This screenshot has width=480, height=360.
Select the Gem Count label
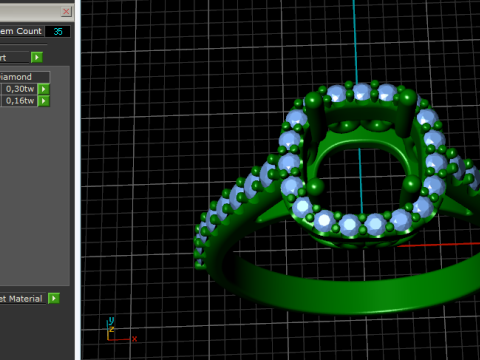(x=21, y=31)
